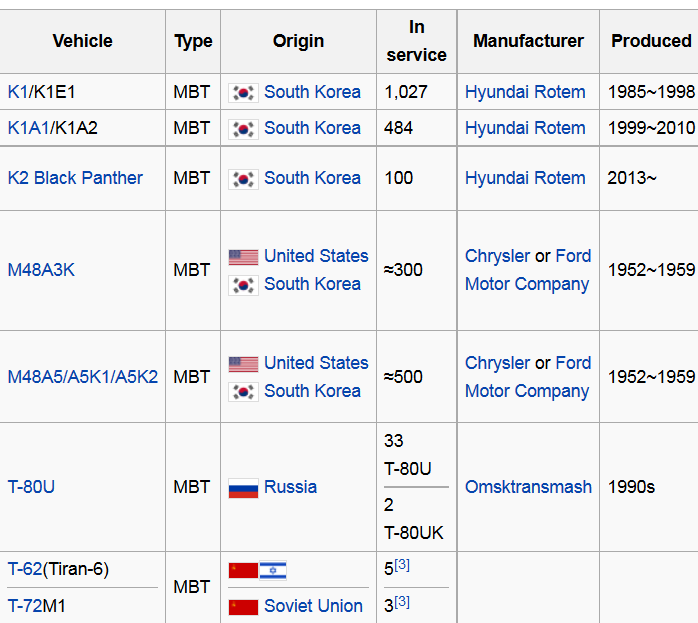Open the M48A3K vehicle link
698x623 pixels.
tap(41, 270)
